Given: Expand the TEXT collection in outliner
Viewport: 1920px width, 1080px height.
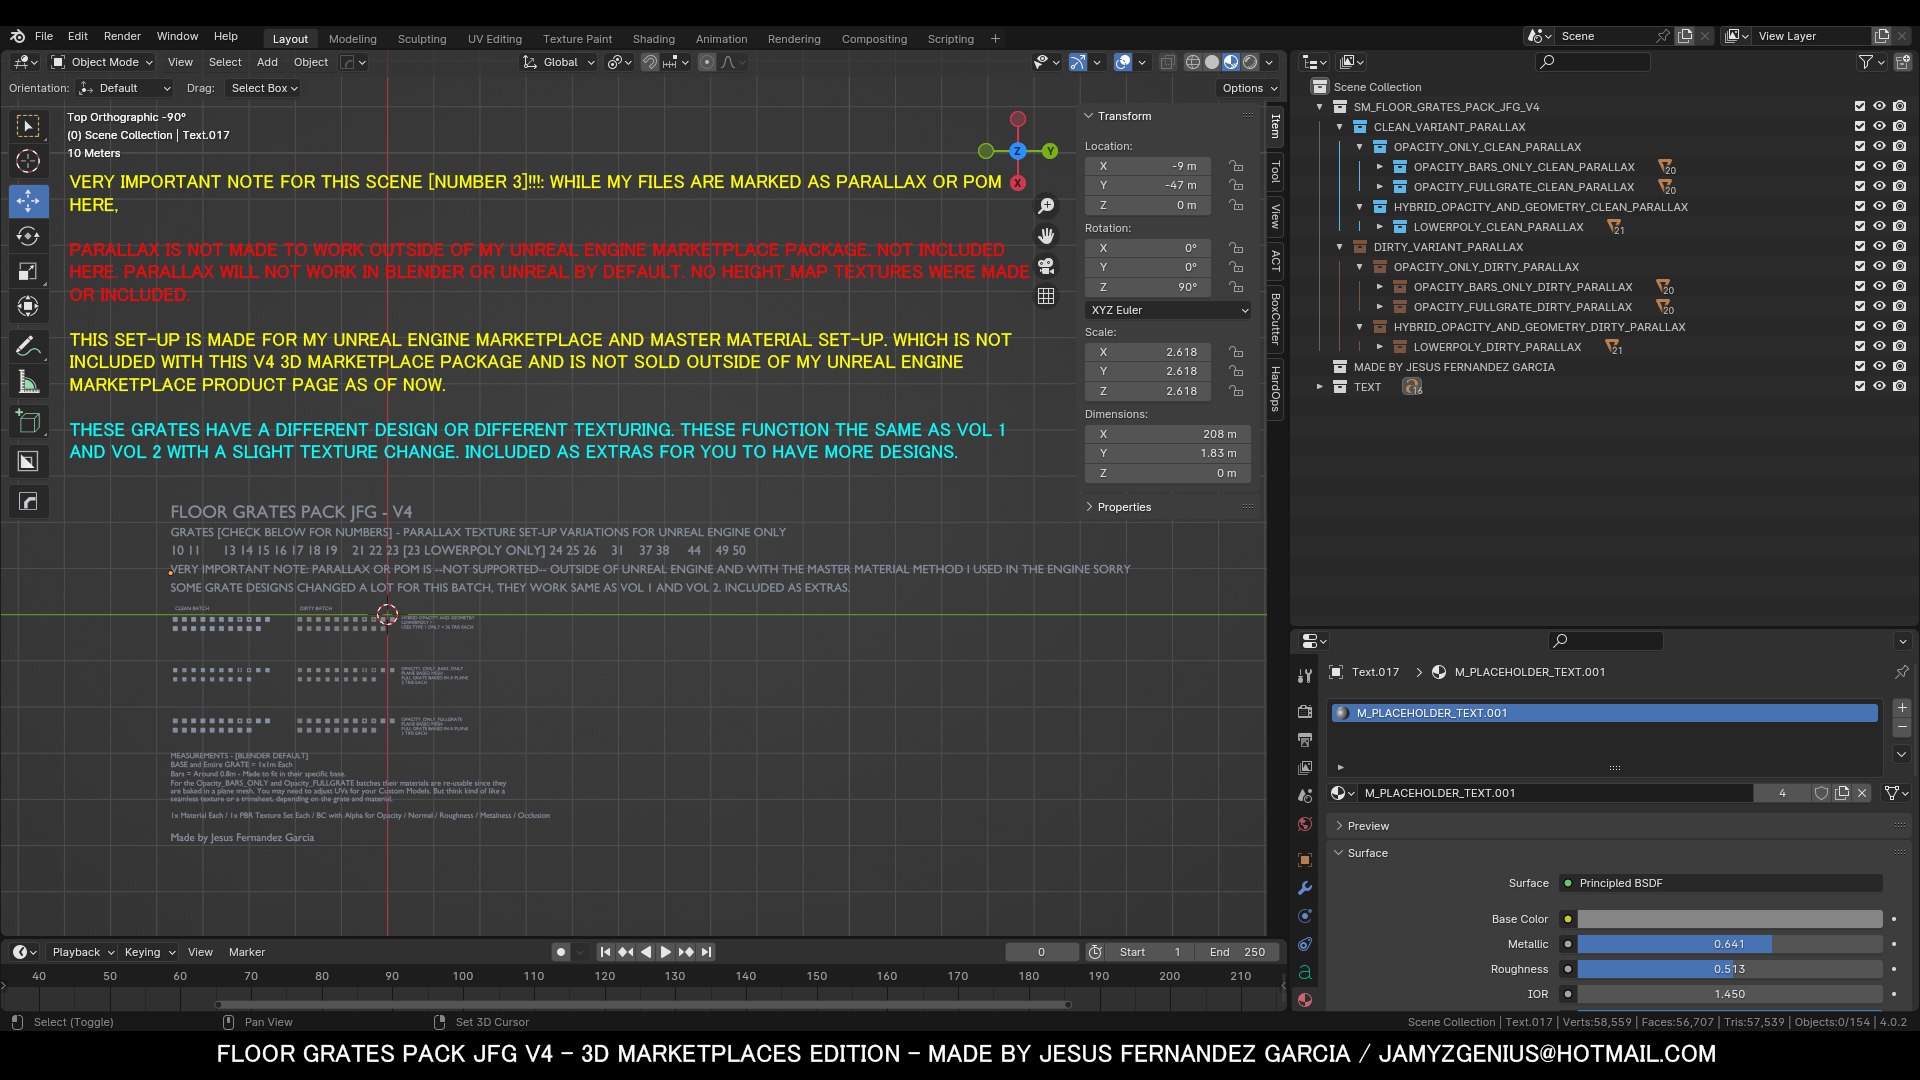Looking at the screenshot, I should 1320,386.
